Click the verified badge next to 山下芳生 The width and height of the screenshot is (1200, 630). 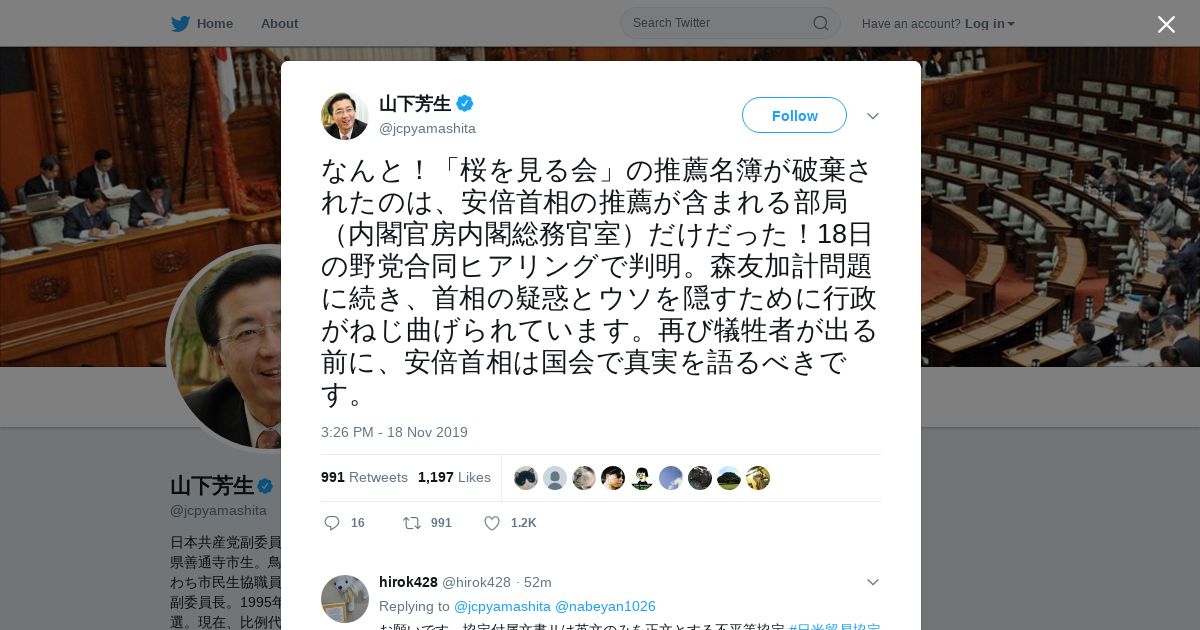465,103
